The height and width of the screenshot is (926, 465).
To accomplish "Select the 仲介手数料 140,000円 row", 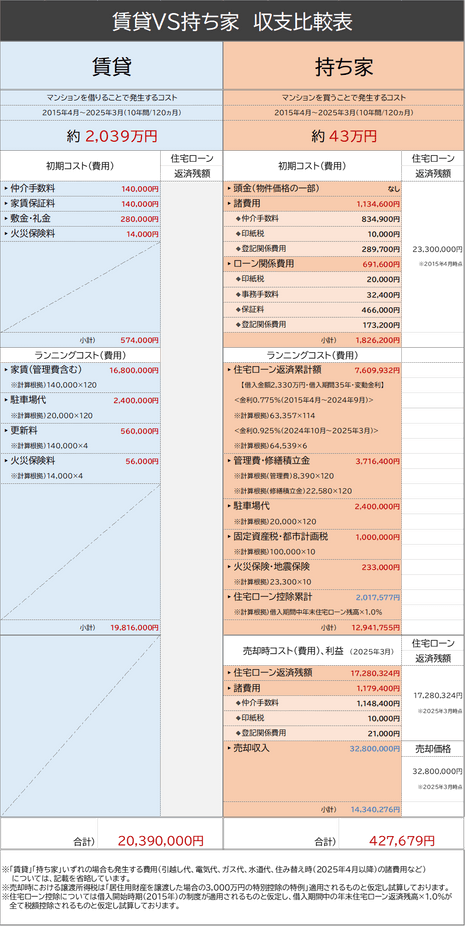I will point(80,188).
